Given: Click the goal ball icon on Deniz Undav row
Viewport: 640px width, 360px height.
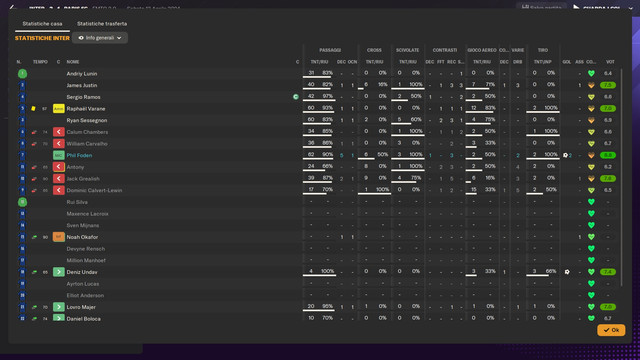Looking at the screenshot, I should pos(567,272).
